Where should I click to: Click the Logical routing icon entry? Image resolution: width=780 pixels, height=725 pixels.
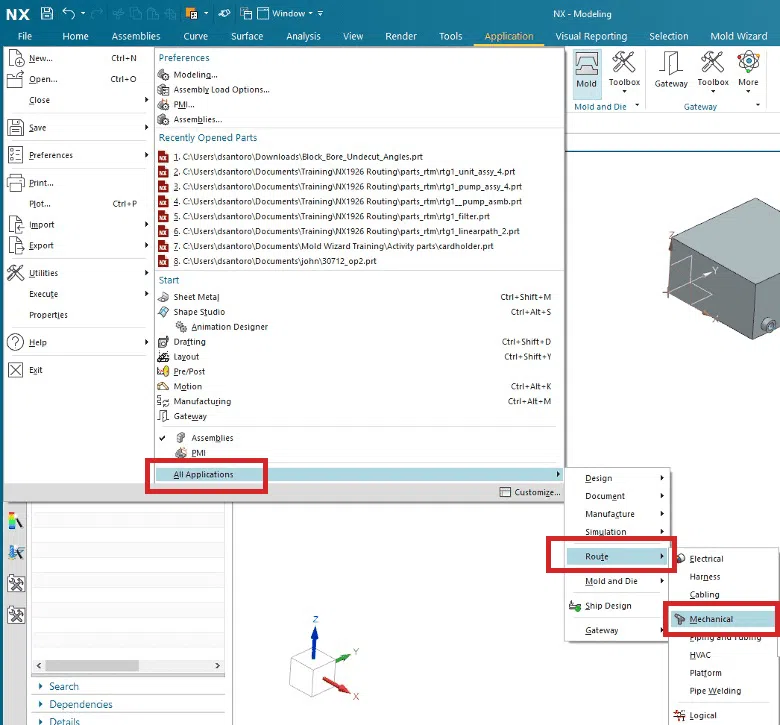694,715
